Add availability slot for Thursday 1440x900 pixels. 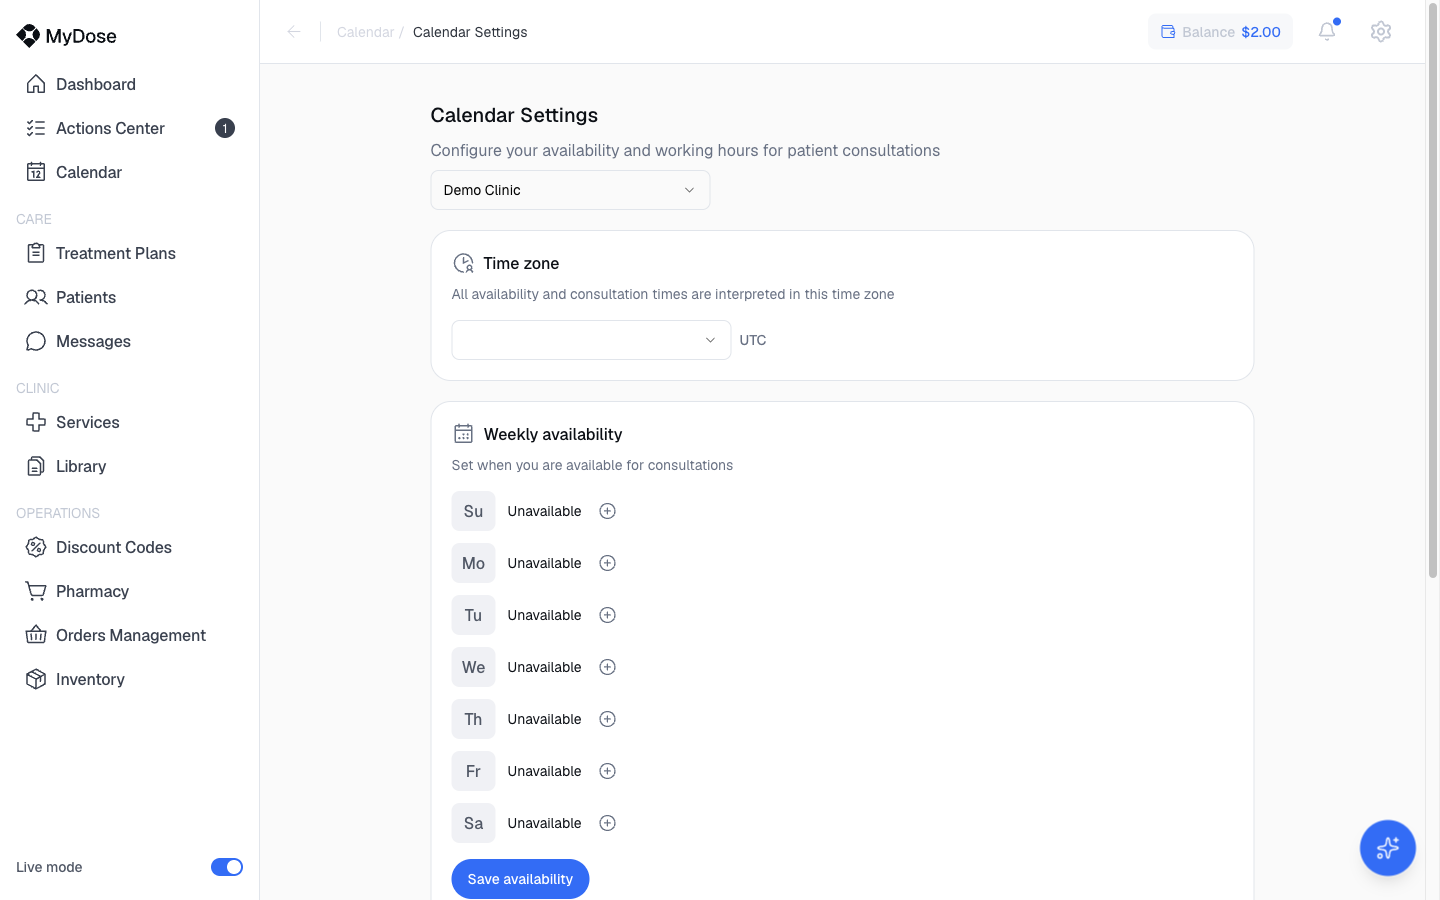coord(607,719)
